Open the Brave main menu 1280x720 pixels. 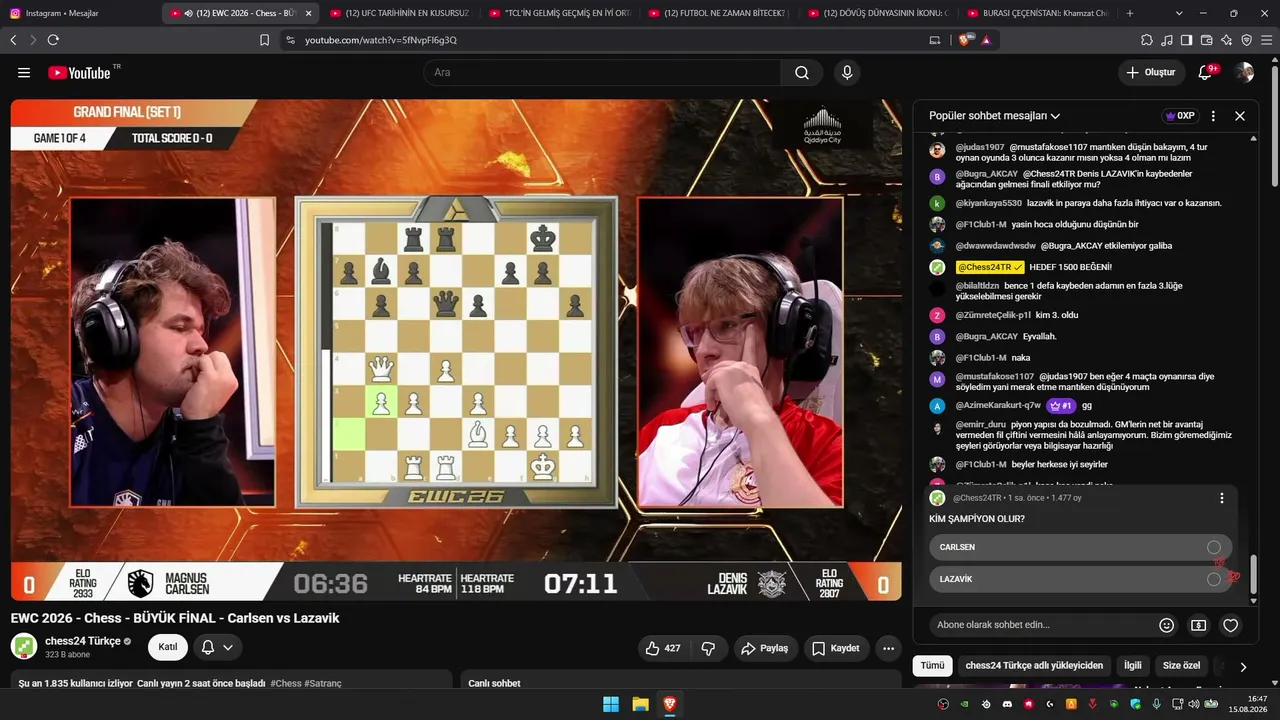coord(1266,40)
